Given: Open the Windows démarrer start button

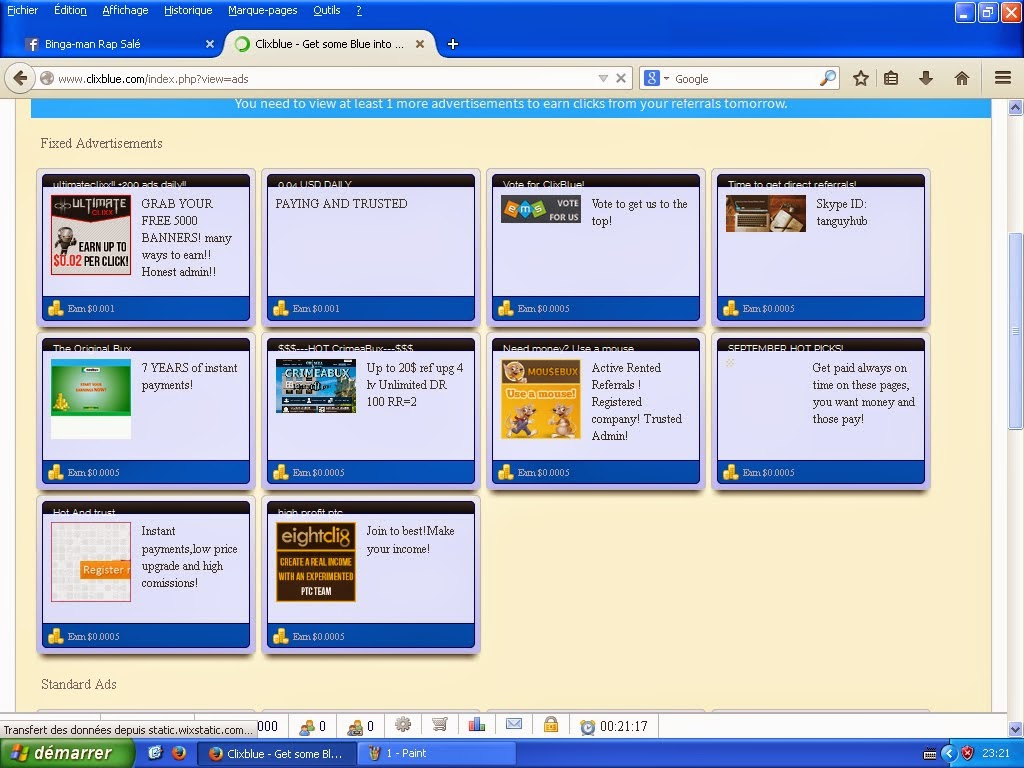Looking at the screenshot, I should 67,753.
